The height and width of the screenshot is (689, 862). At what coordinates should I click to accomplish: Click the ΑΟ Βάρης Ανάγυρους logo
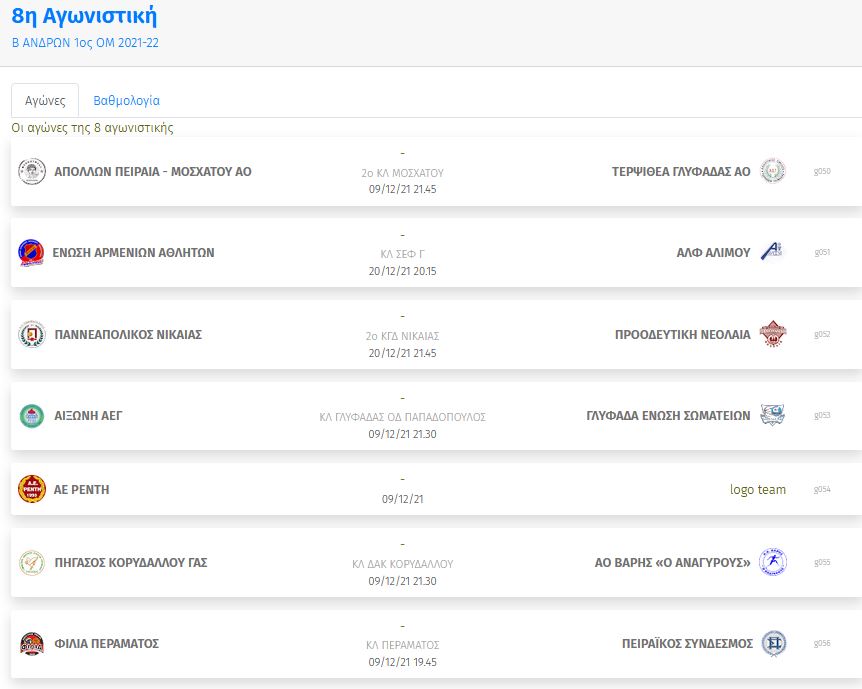(772, 562)
